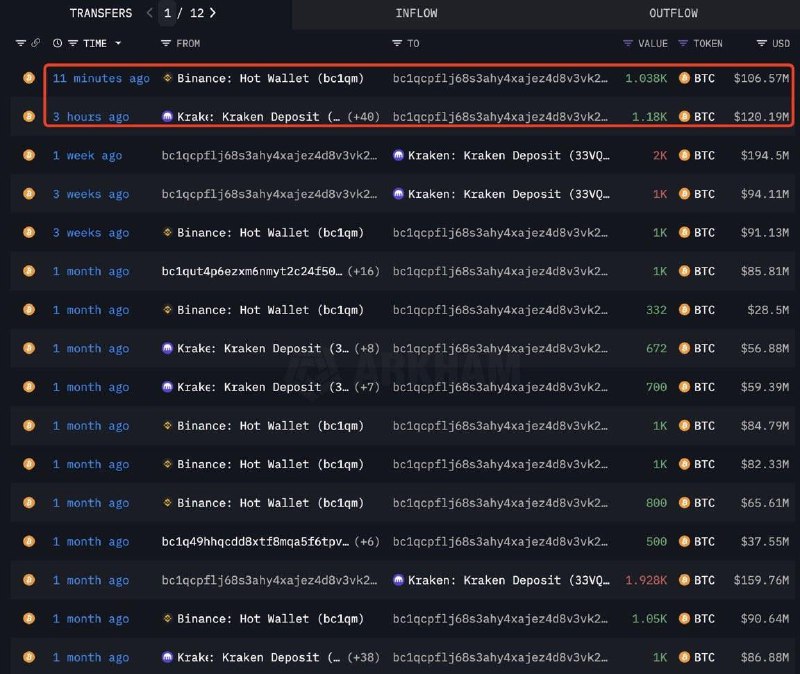Click the (+6) additional senders badge
This screenshot has height=674, width=800.
(367, 542)
